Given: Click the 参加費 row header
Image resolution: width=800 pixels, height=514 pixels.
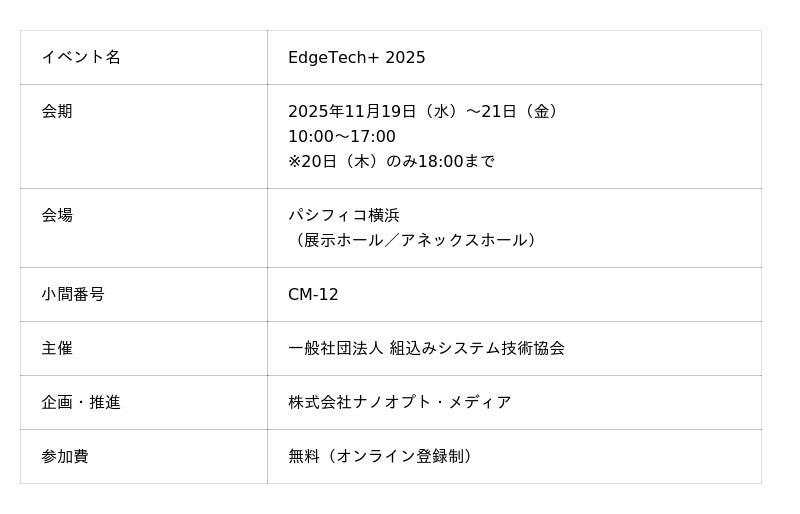Looking at the screenshot, I should coord(65,456).
